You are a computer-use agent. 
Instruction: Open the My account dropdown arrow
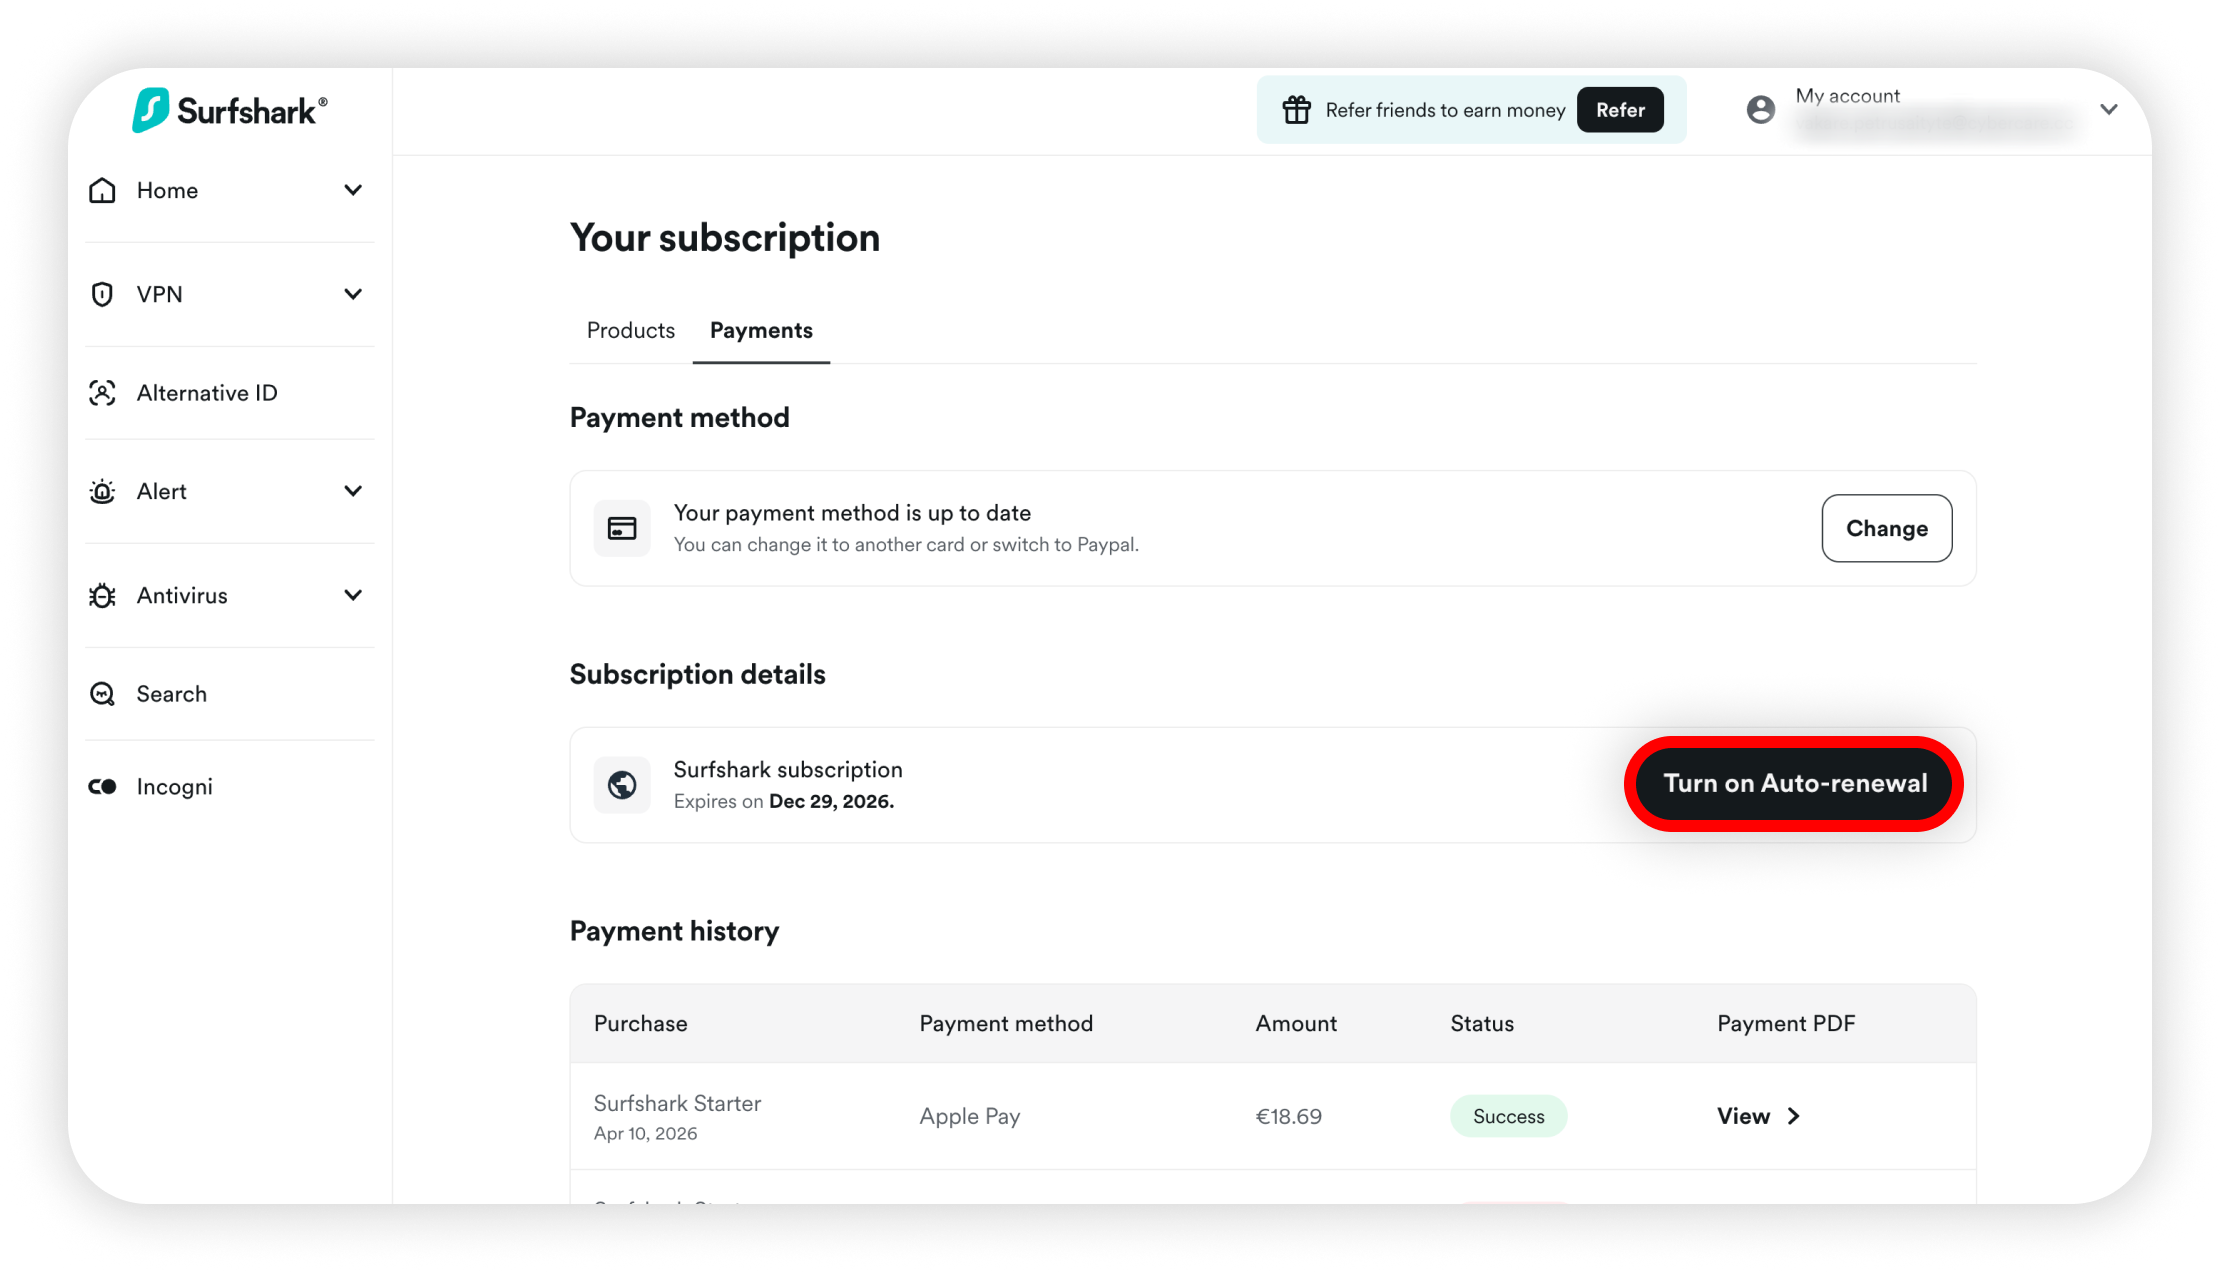[2109, 110]
